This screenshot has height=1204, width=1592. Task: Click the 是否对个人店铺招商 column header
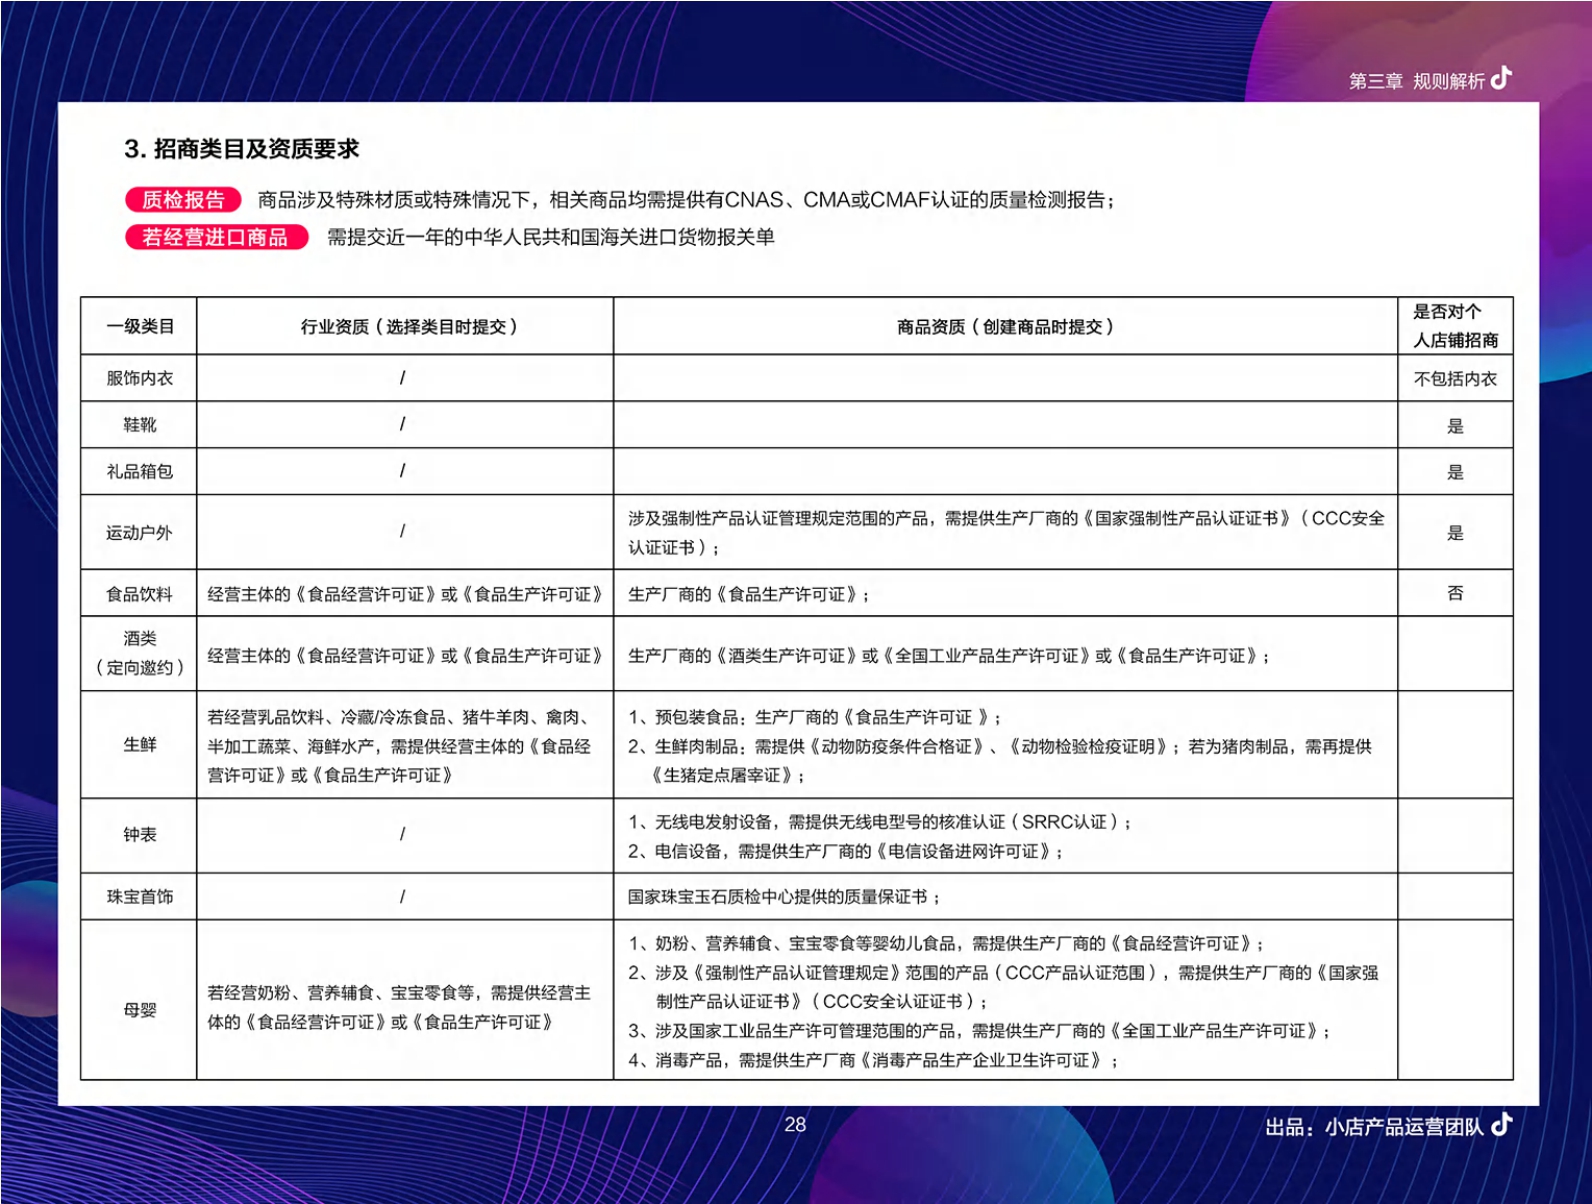(1455, 326)
